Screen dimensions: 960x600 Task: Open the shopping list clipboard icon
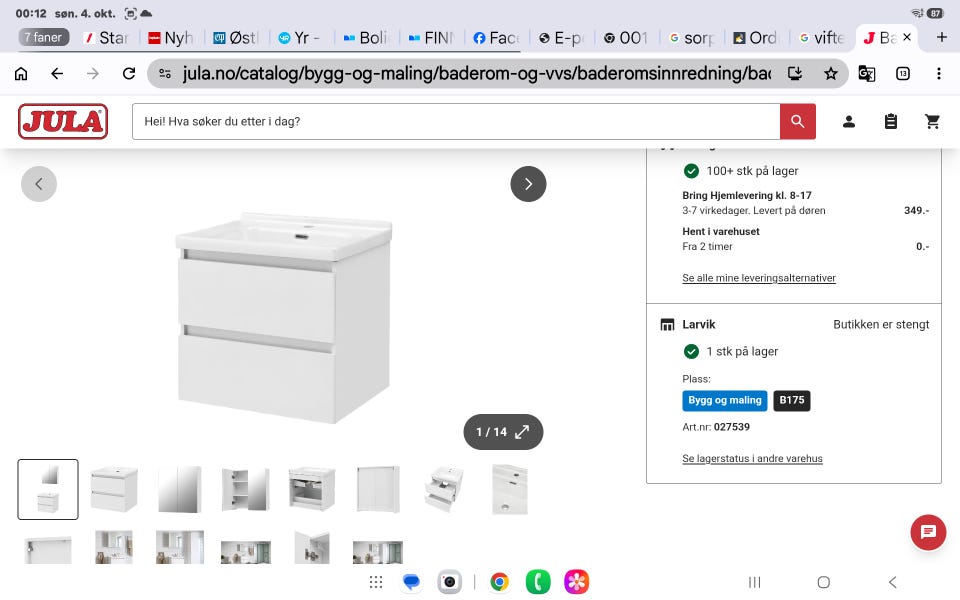click(x=891, y=122)
